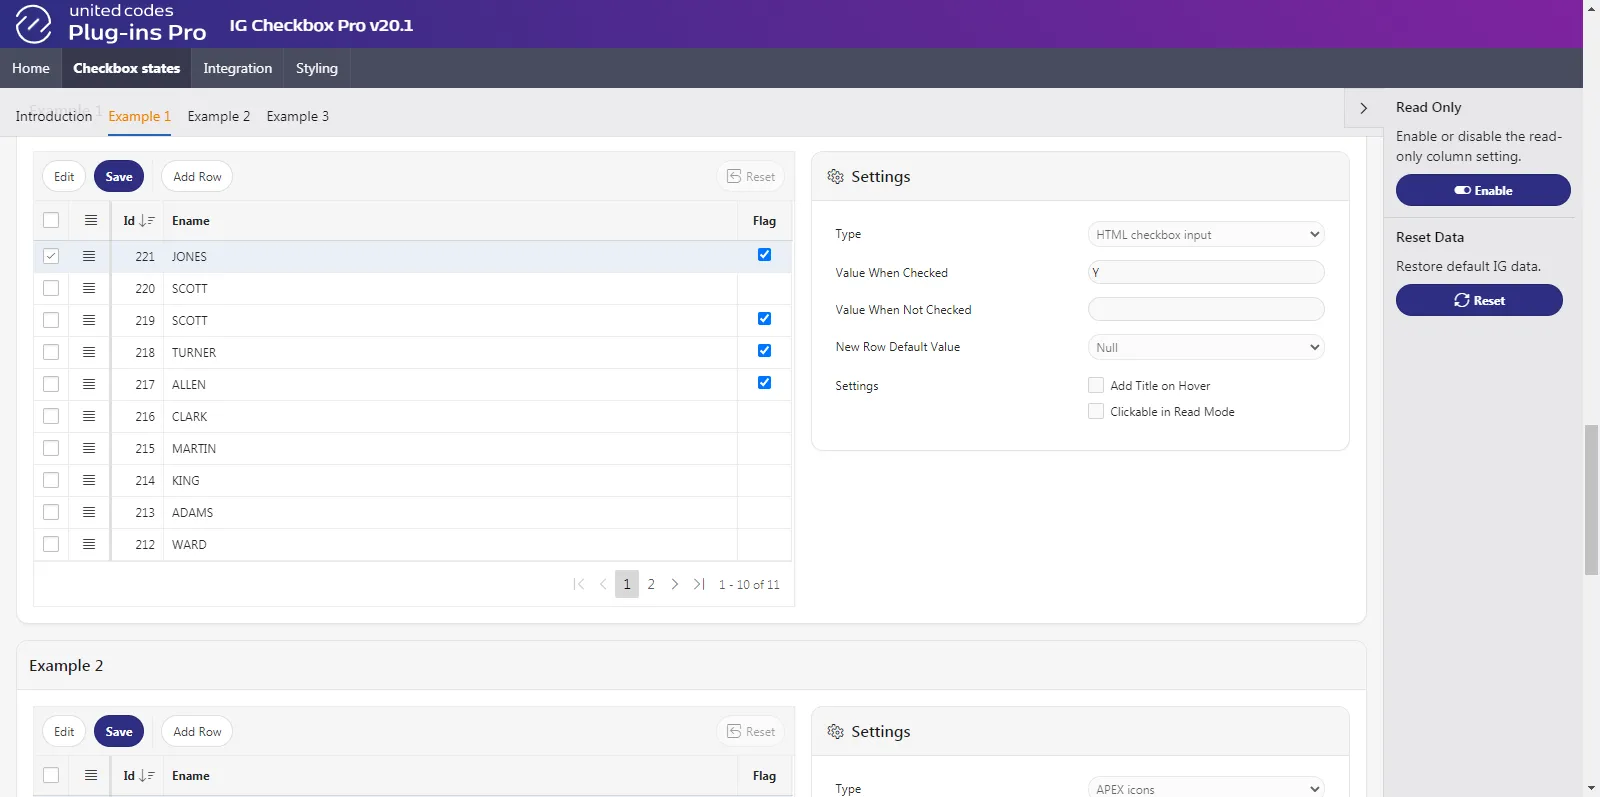Open row actions menu for TURNER row
Image resolution: width=1600 pixels, height=797 pixels.
pos(89,353)
